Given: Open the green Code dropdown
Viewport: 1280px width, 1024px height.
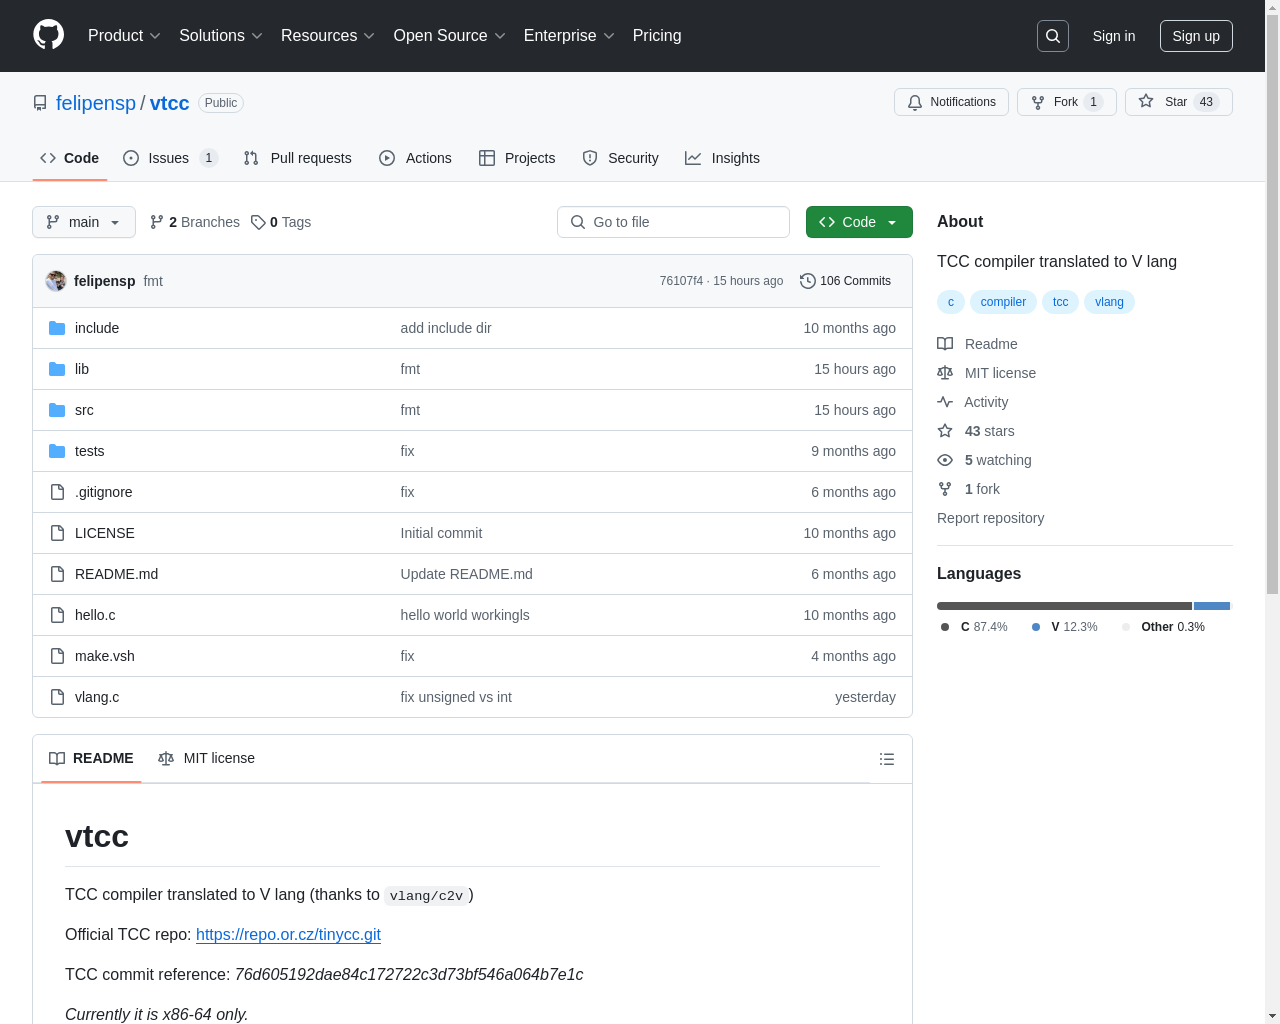Looking at the screenshot, I should pyautogui.click(x=858, y=222).
